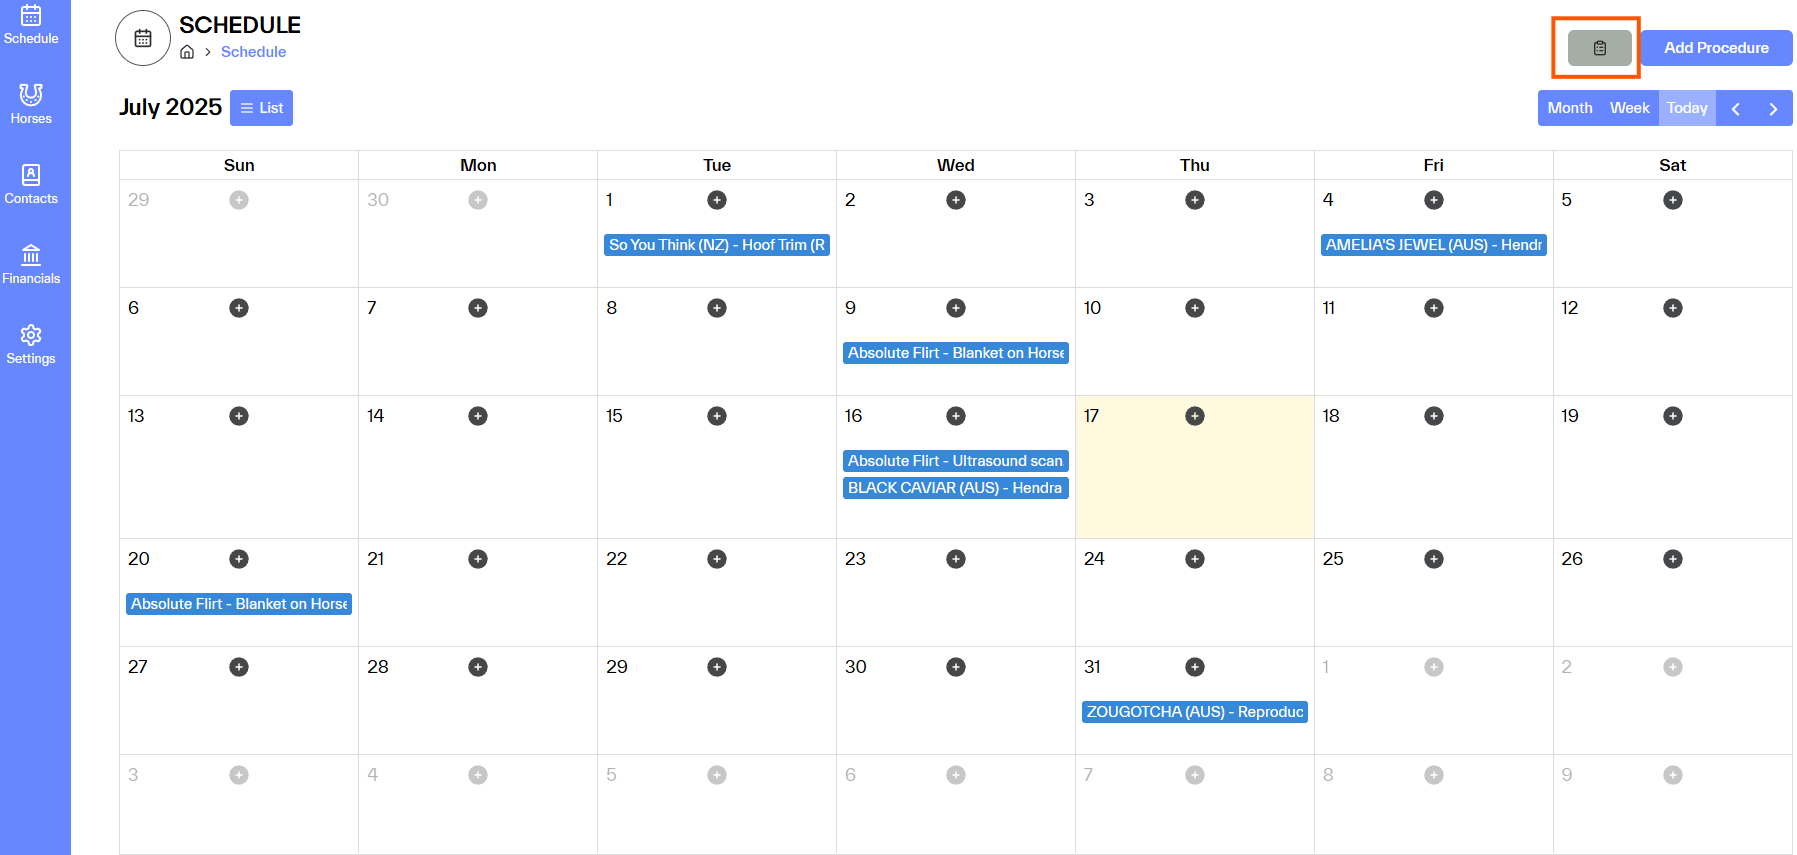Viewport: 1797px width, 855px height.
Task: Click the clipboard icon beside Add Procedure
Action: pyautogui.click(x=1599, y=48)
